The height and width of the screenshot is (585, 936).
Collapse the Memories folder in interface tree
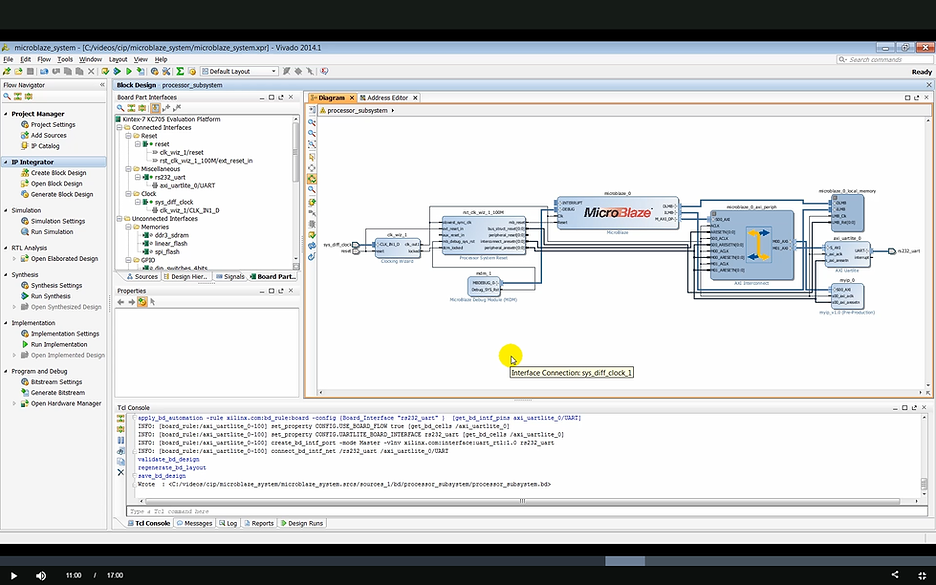tap(128, 227)
